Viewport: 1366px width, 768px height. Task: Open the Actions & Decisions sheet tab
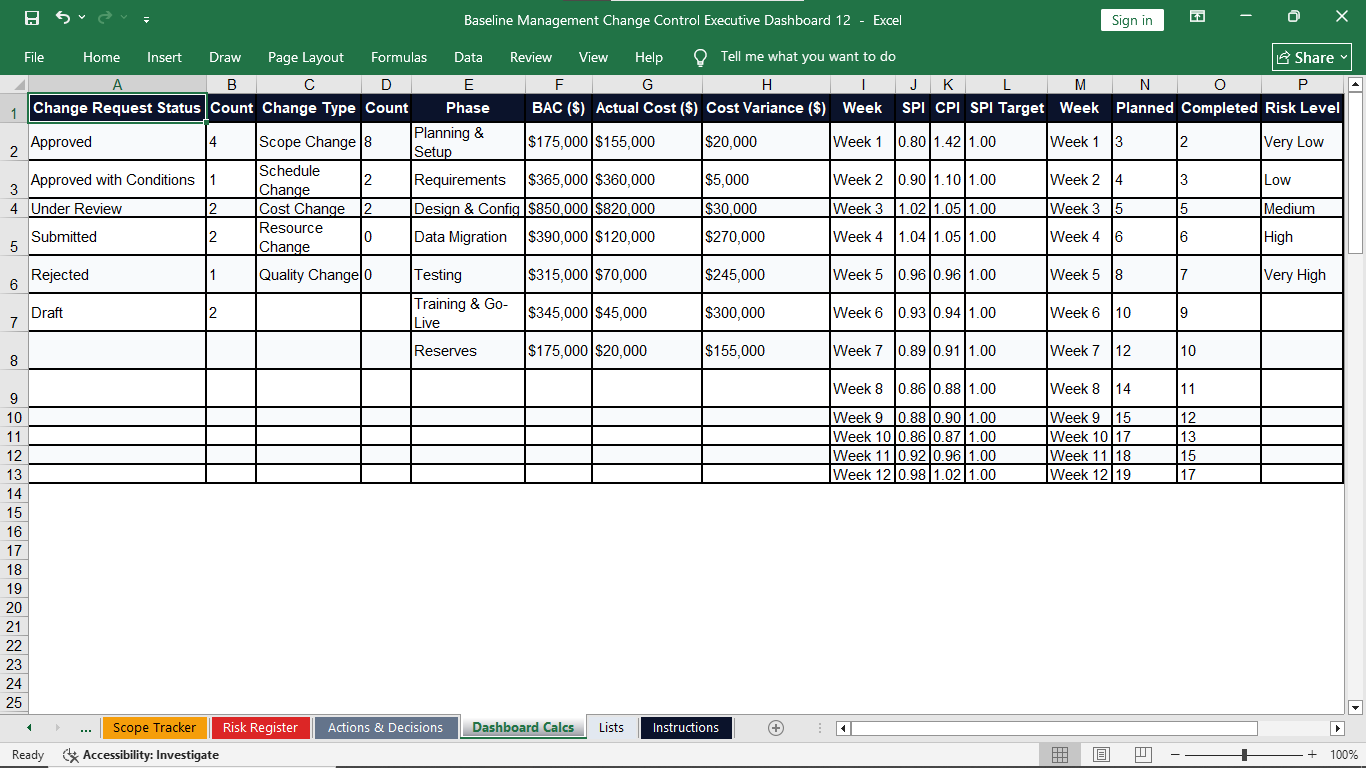(385, 728)
